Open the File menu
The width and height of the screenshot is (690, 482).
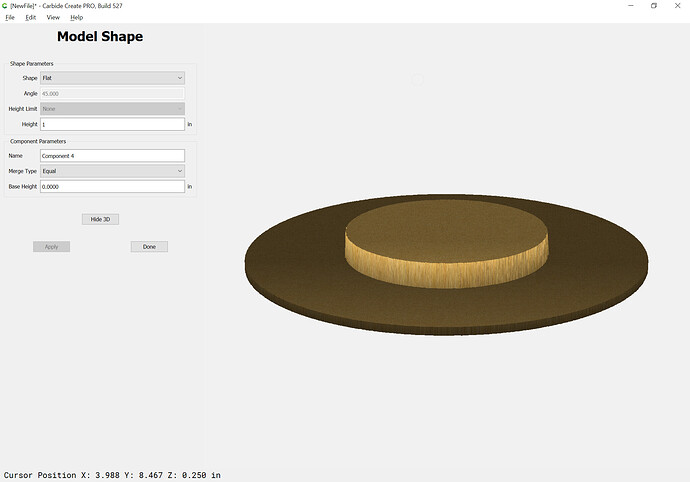click(x=10, y=17)
